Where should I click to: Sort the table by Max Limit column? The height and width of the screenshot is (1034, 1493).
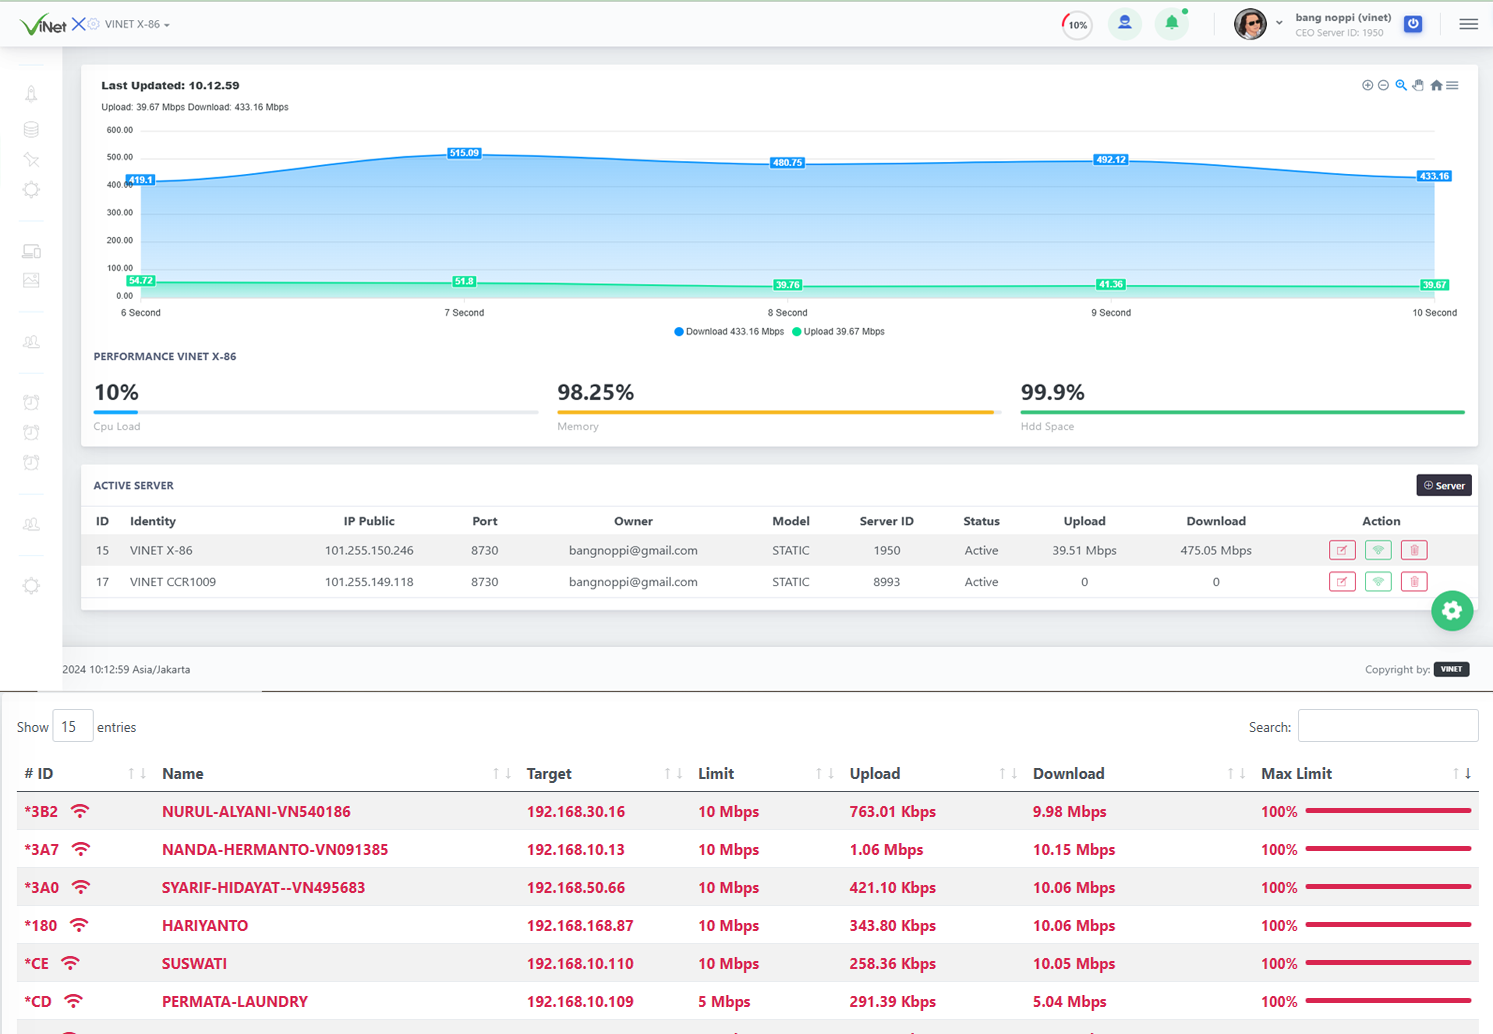pyautogui.click(x=1366, y=774)
